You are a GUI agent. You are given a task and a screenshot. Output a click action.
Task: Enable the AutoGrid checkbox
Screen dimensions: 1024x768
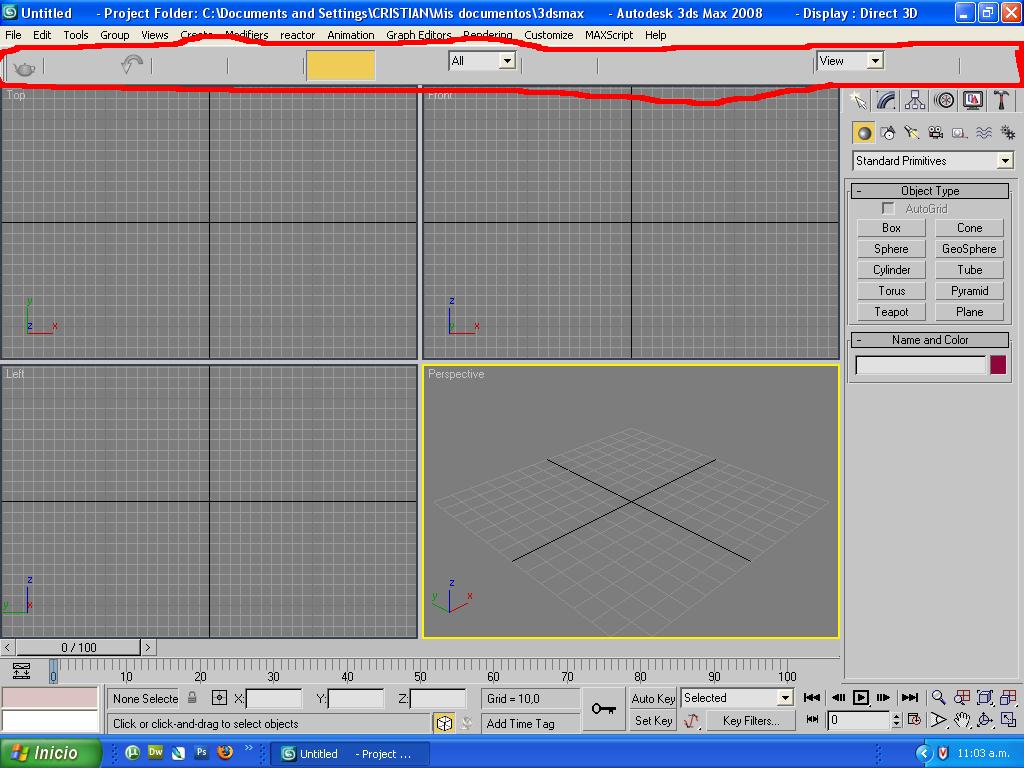tap(888, 208)
